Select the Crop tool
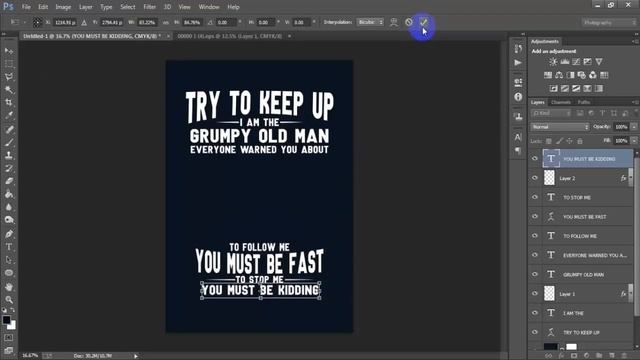This screenshot has height=360, width=640. (x=9, y=102)
